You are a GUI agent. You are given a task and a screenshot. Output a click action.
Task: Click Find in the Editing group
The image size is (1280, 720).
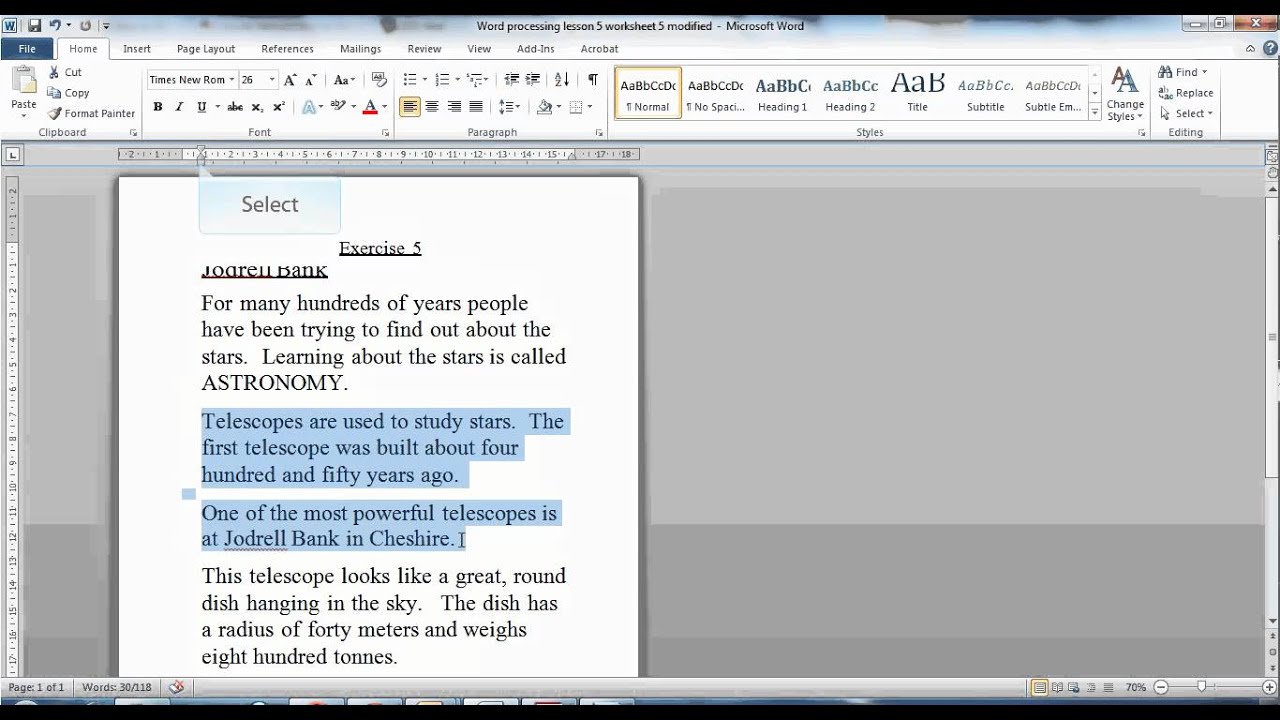pyautogui.click(x=1183, y=72)
